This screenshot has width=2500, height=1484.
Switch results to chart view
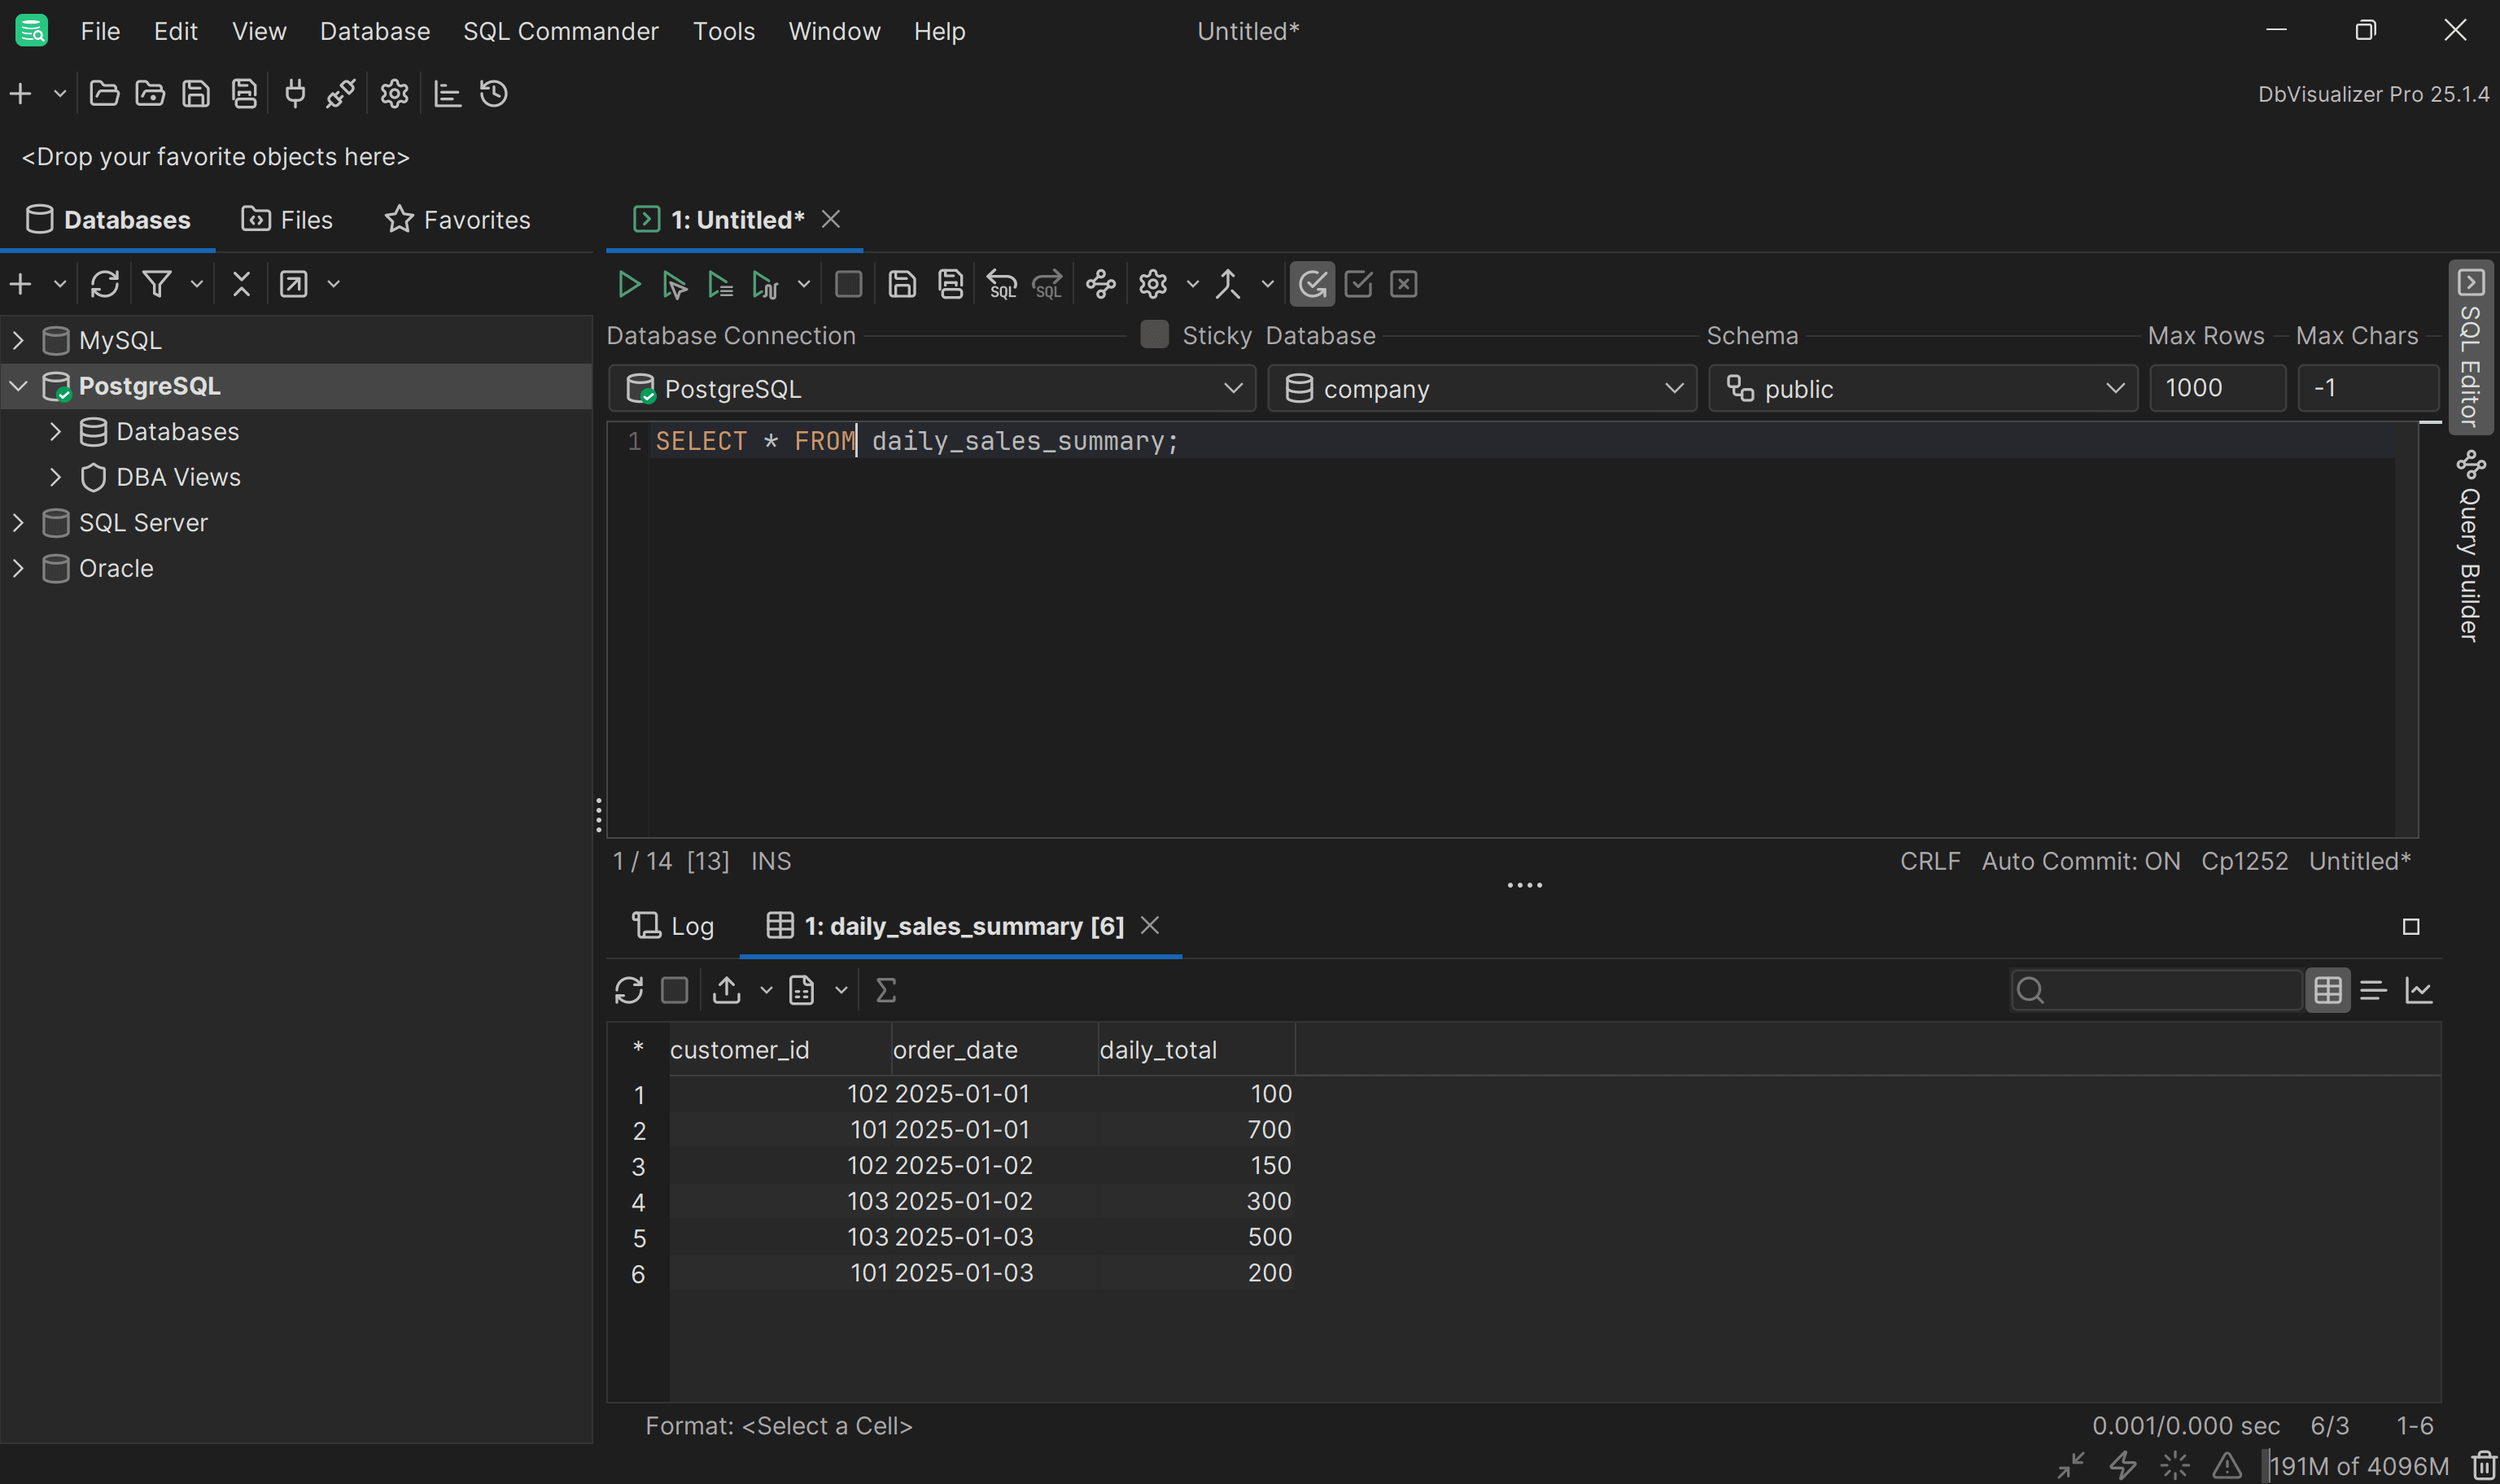pyautogui.click(x=2418, y=990)
